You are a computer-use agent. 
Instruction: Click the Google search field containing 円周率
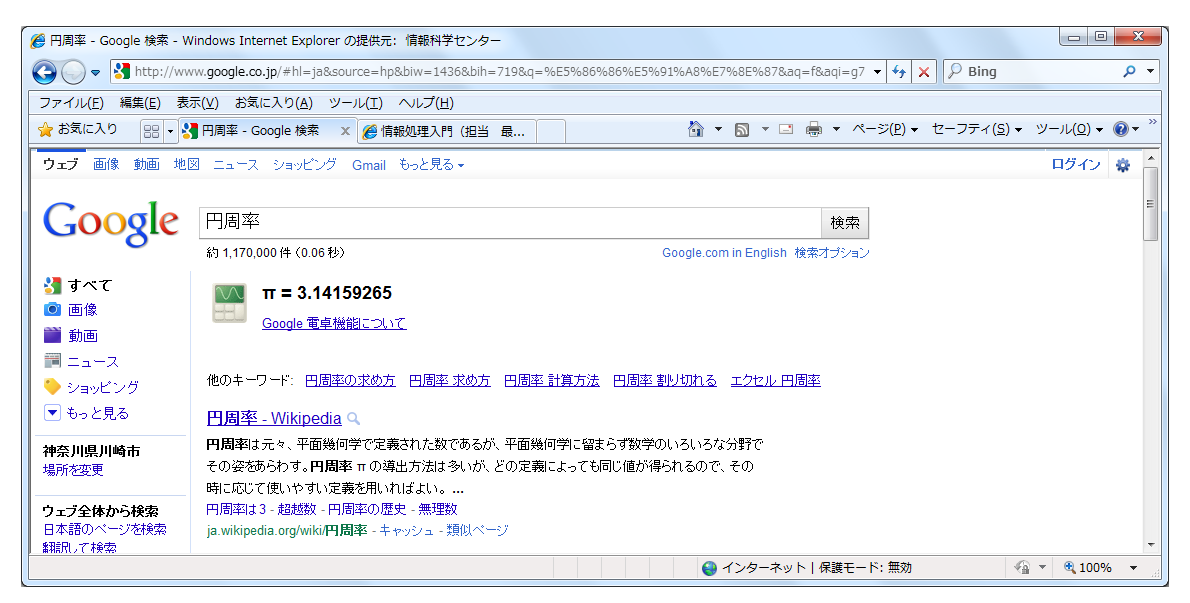click(510, 222)
